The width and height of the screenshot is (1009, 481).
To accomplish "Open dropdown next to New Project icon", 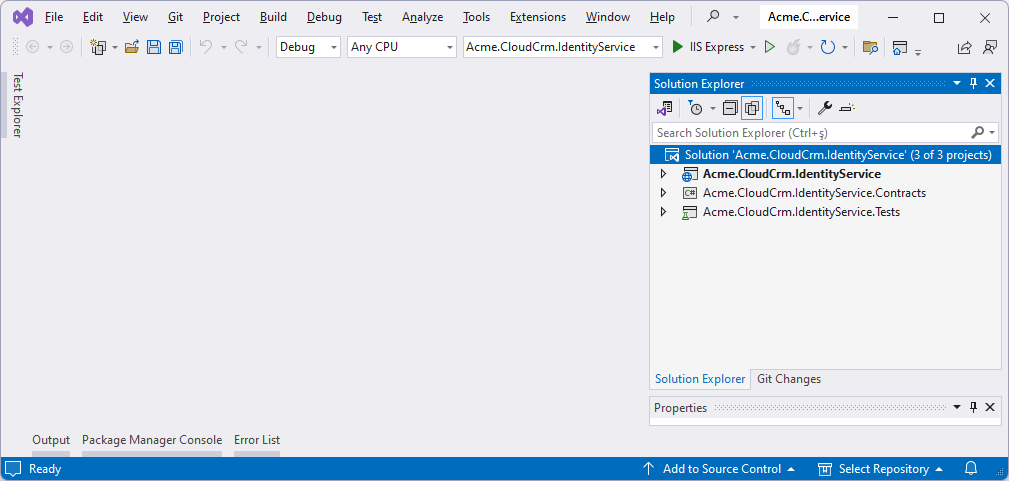I will point(115,47).
